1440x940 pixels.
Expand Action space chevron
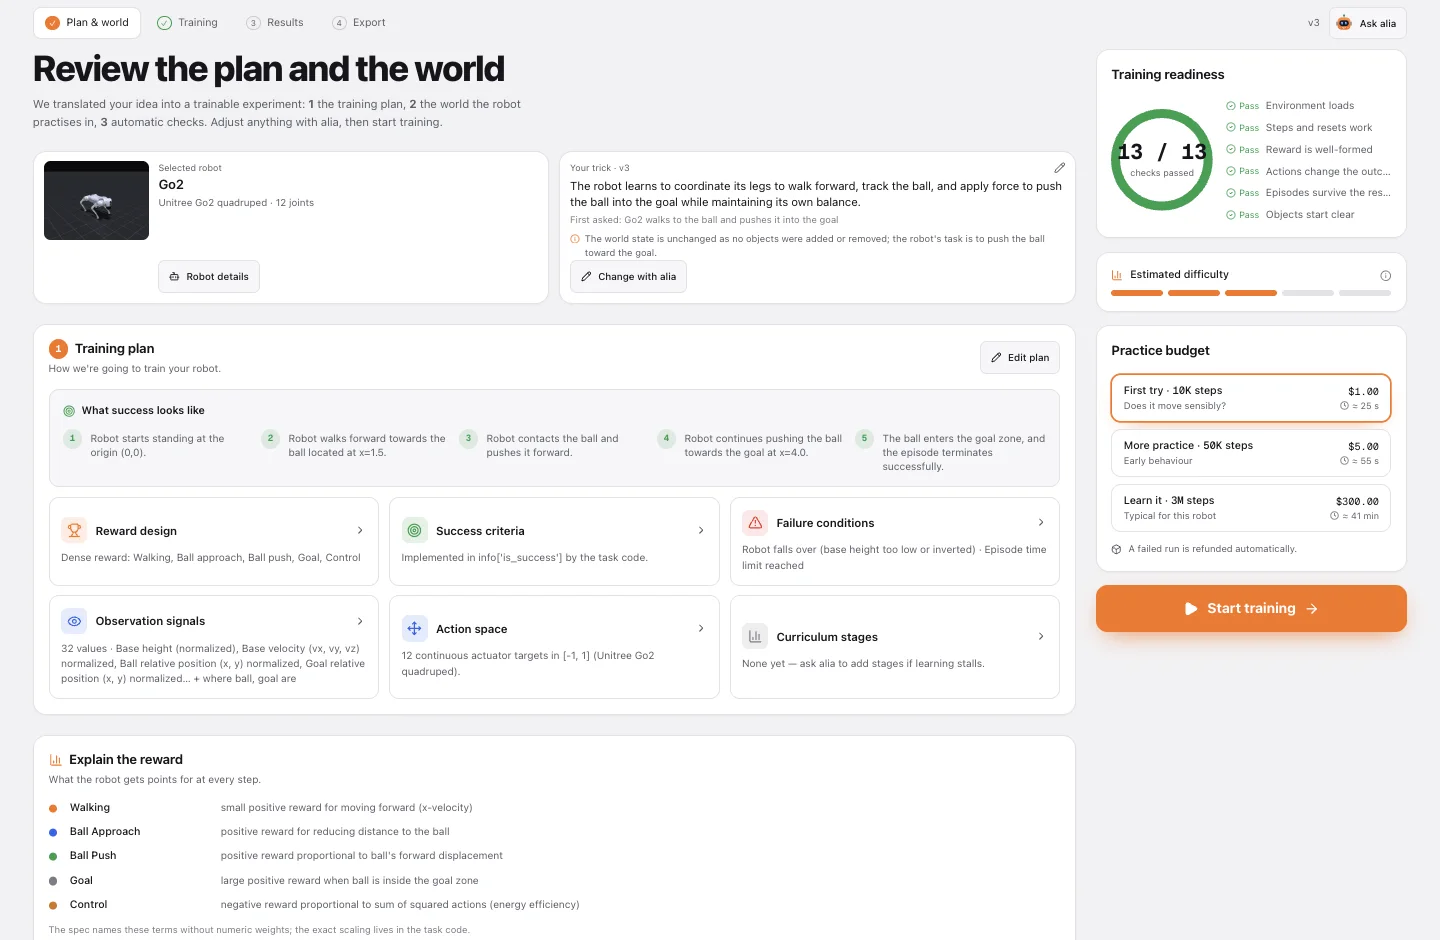coord(700,628)
